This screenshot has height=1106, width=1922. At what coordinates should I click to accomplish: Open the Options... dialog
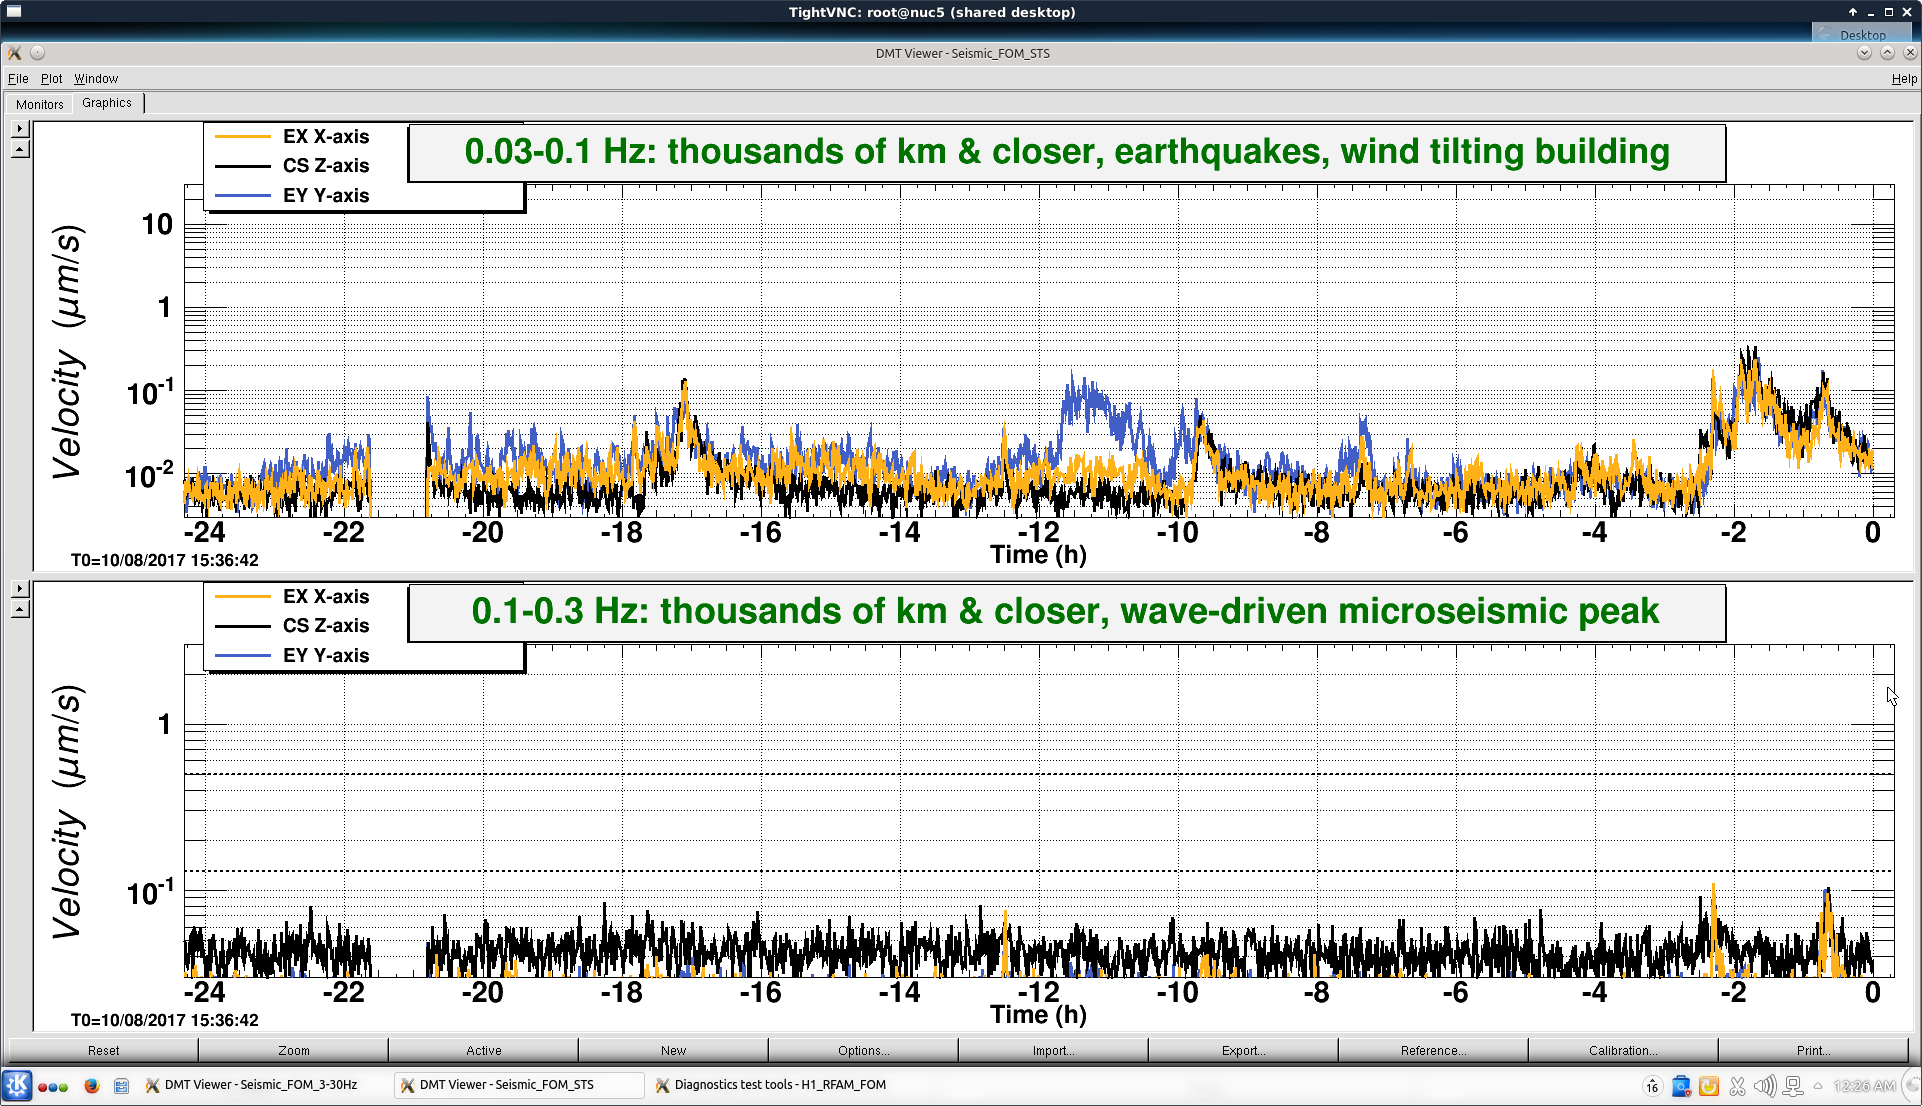point(863,1050)
